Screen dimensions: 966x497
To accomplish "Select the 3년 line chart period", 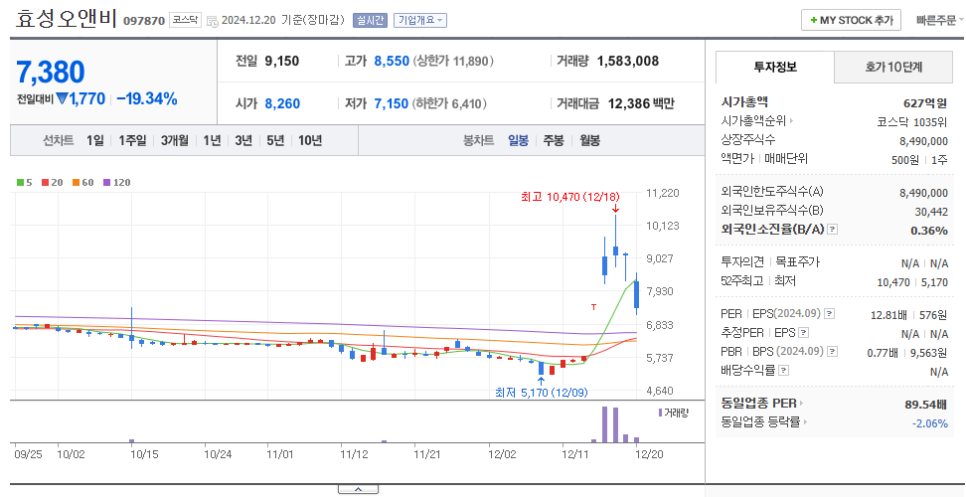I will point(243,140).
